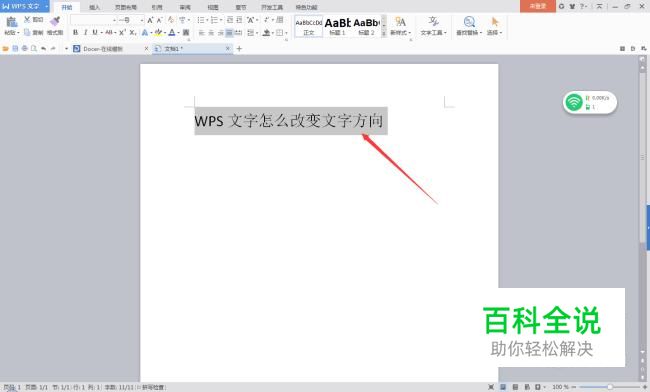The image size is (650, 392).
Task: Click the text effects blue A icon
Action: tap(145, 32)
